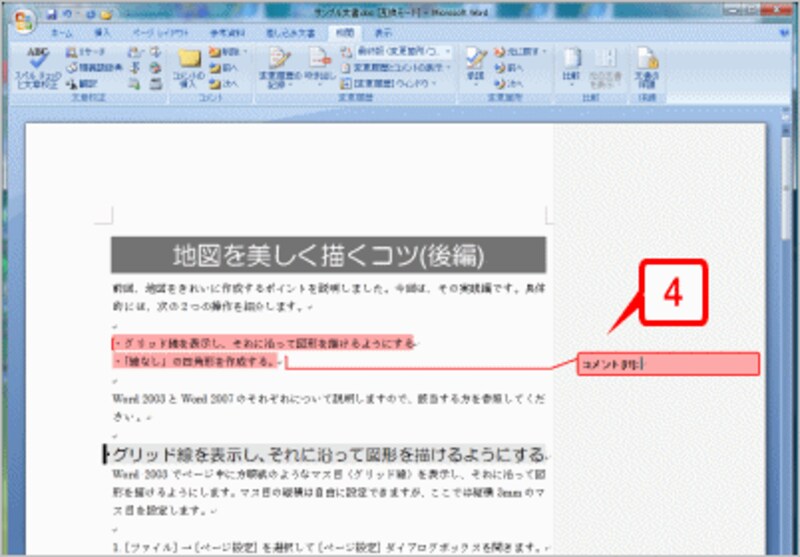Switch to the 挿入 tab
Screen dimensions: 800x557
(102, 33)
